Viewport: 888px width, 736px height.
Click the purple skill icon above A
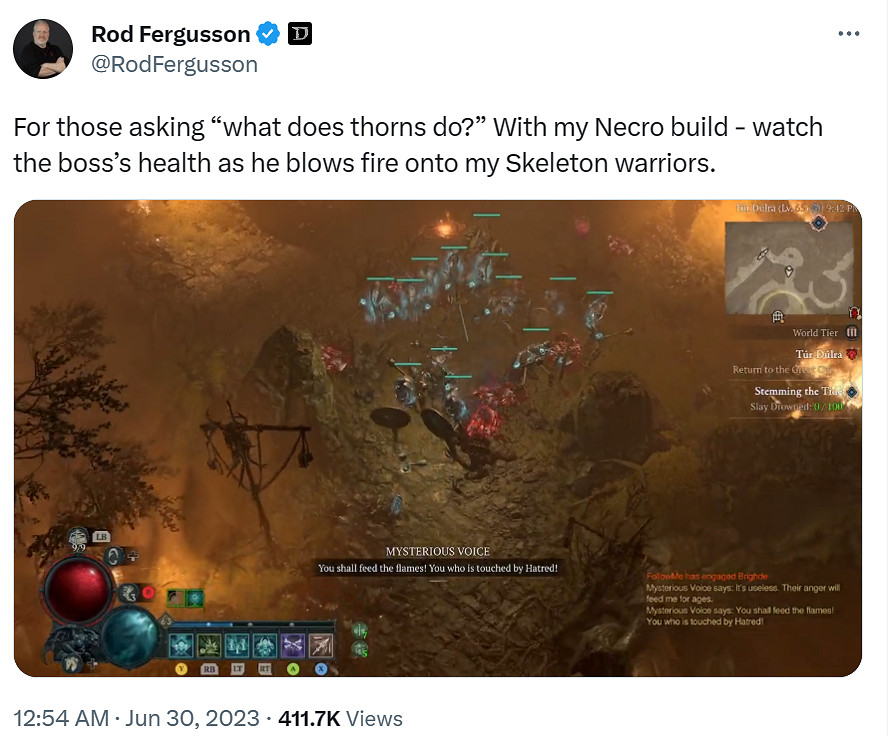293,645
